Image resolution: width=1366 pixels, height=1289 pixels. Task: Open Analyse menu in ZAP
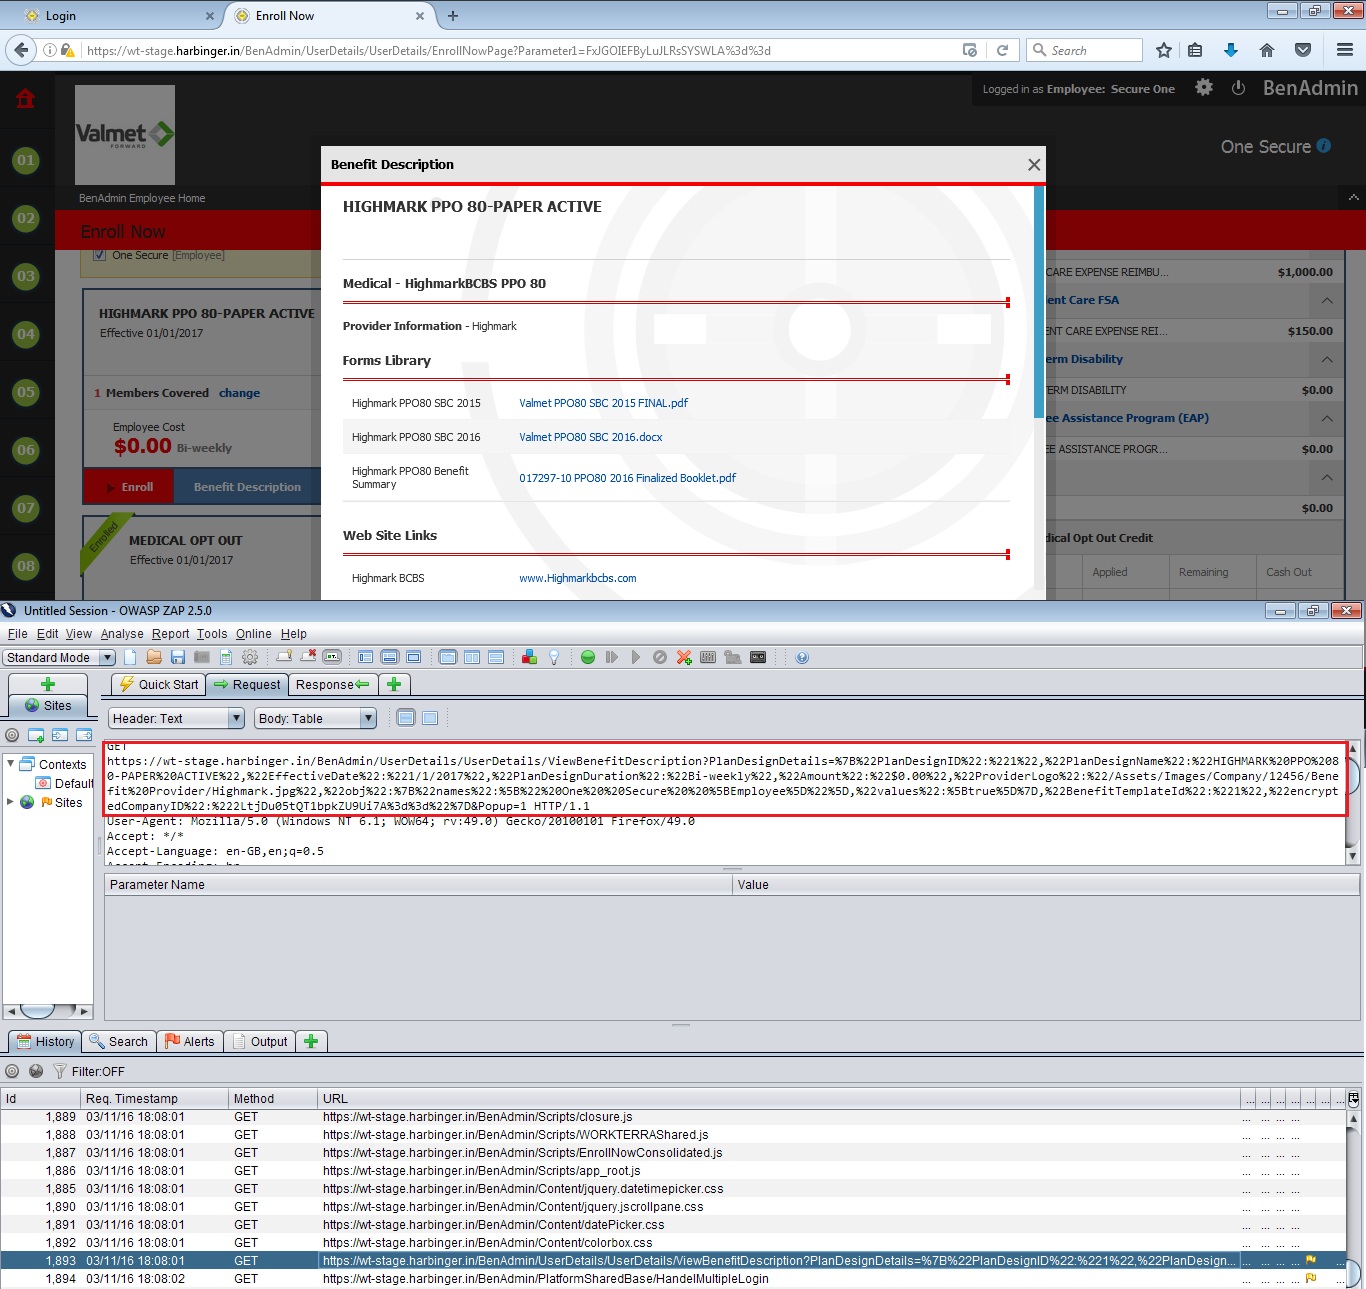(x=122, y=634)
